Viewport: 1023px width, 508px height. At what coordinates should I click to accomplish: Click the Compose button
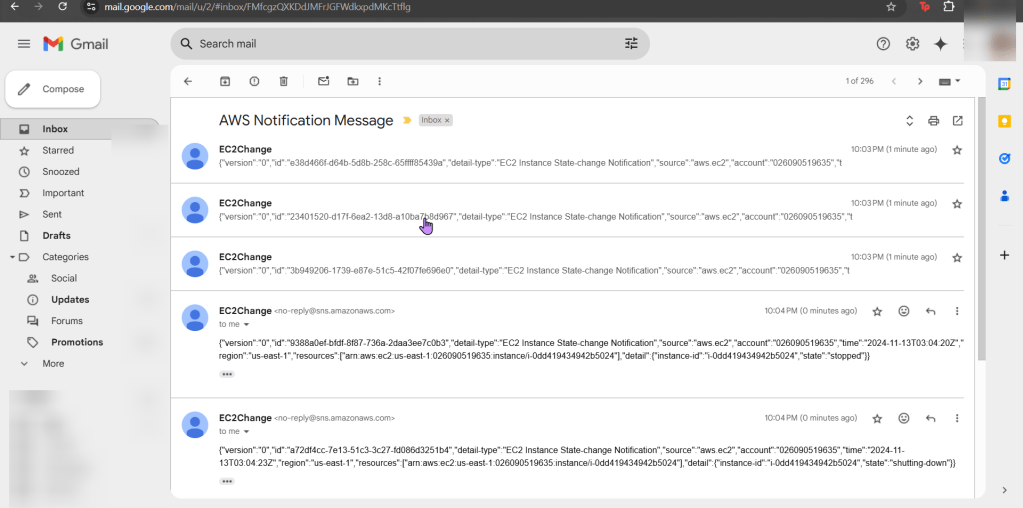(x=53, y=89)
